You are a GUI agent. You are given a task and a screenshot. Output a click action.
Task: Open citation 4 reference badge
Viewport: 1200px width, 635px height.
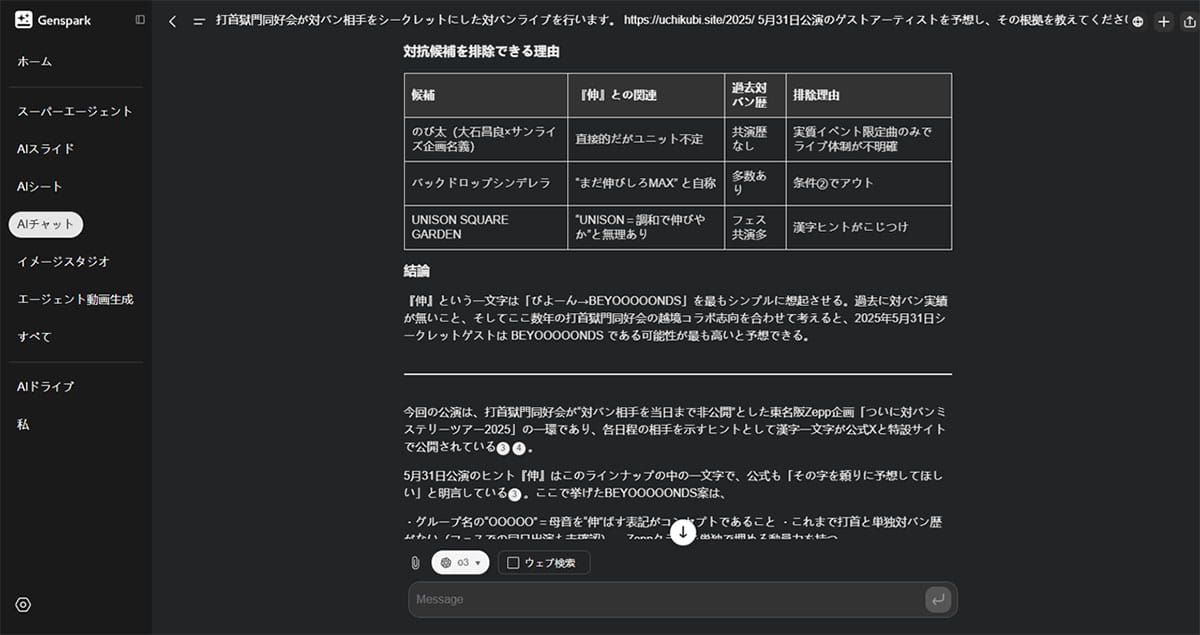coord(518,448)
